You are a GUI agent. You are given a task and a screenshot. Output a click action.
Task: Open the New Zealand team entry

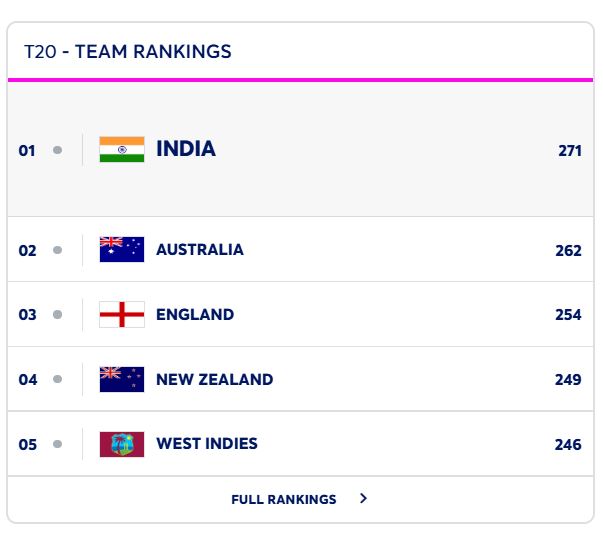click(x=214, y=379)
